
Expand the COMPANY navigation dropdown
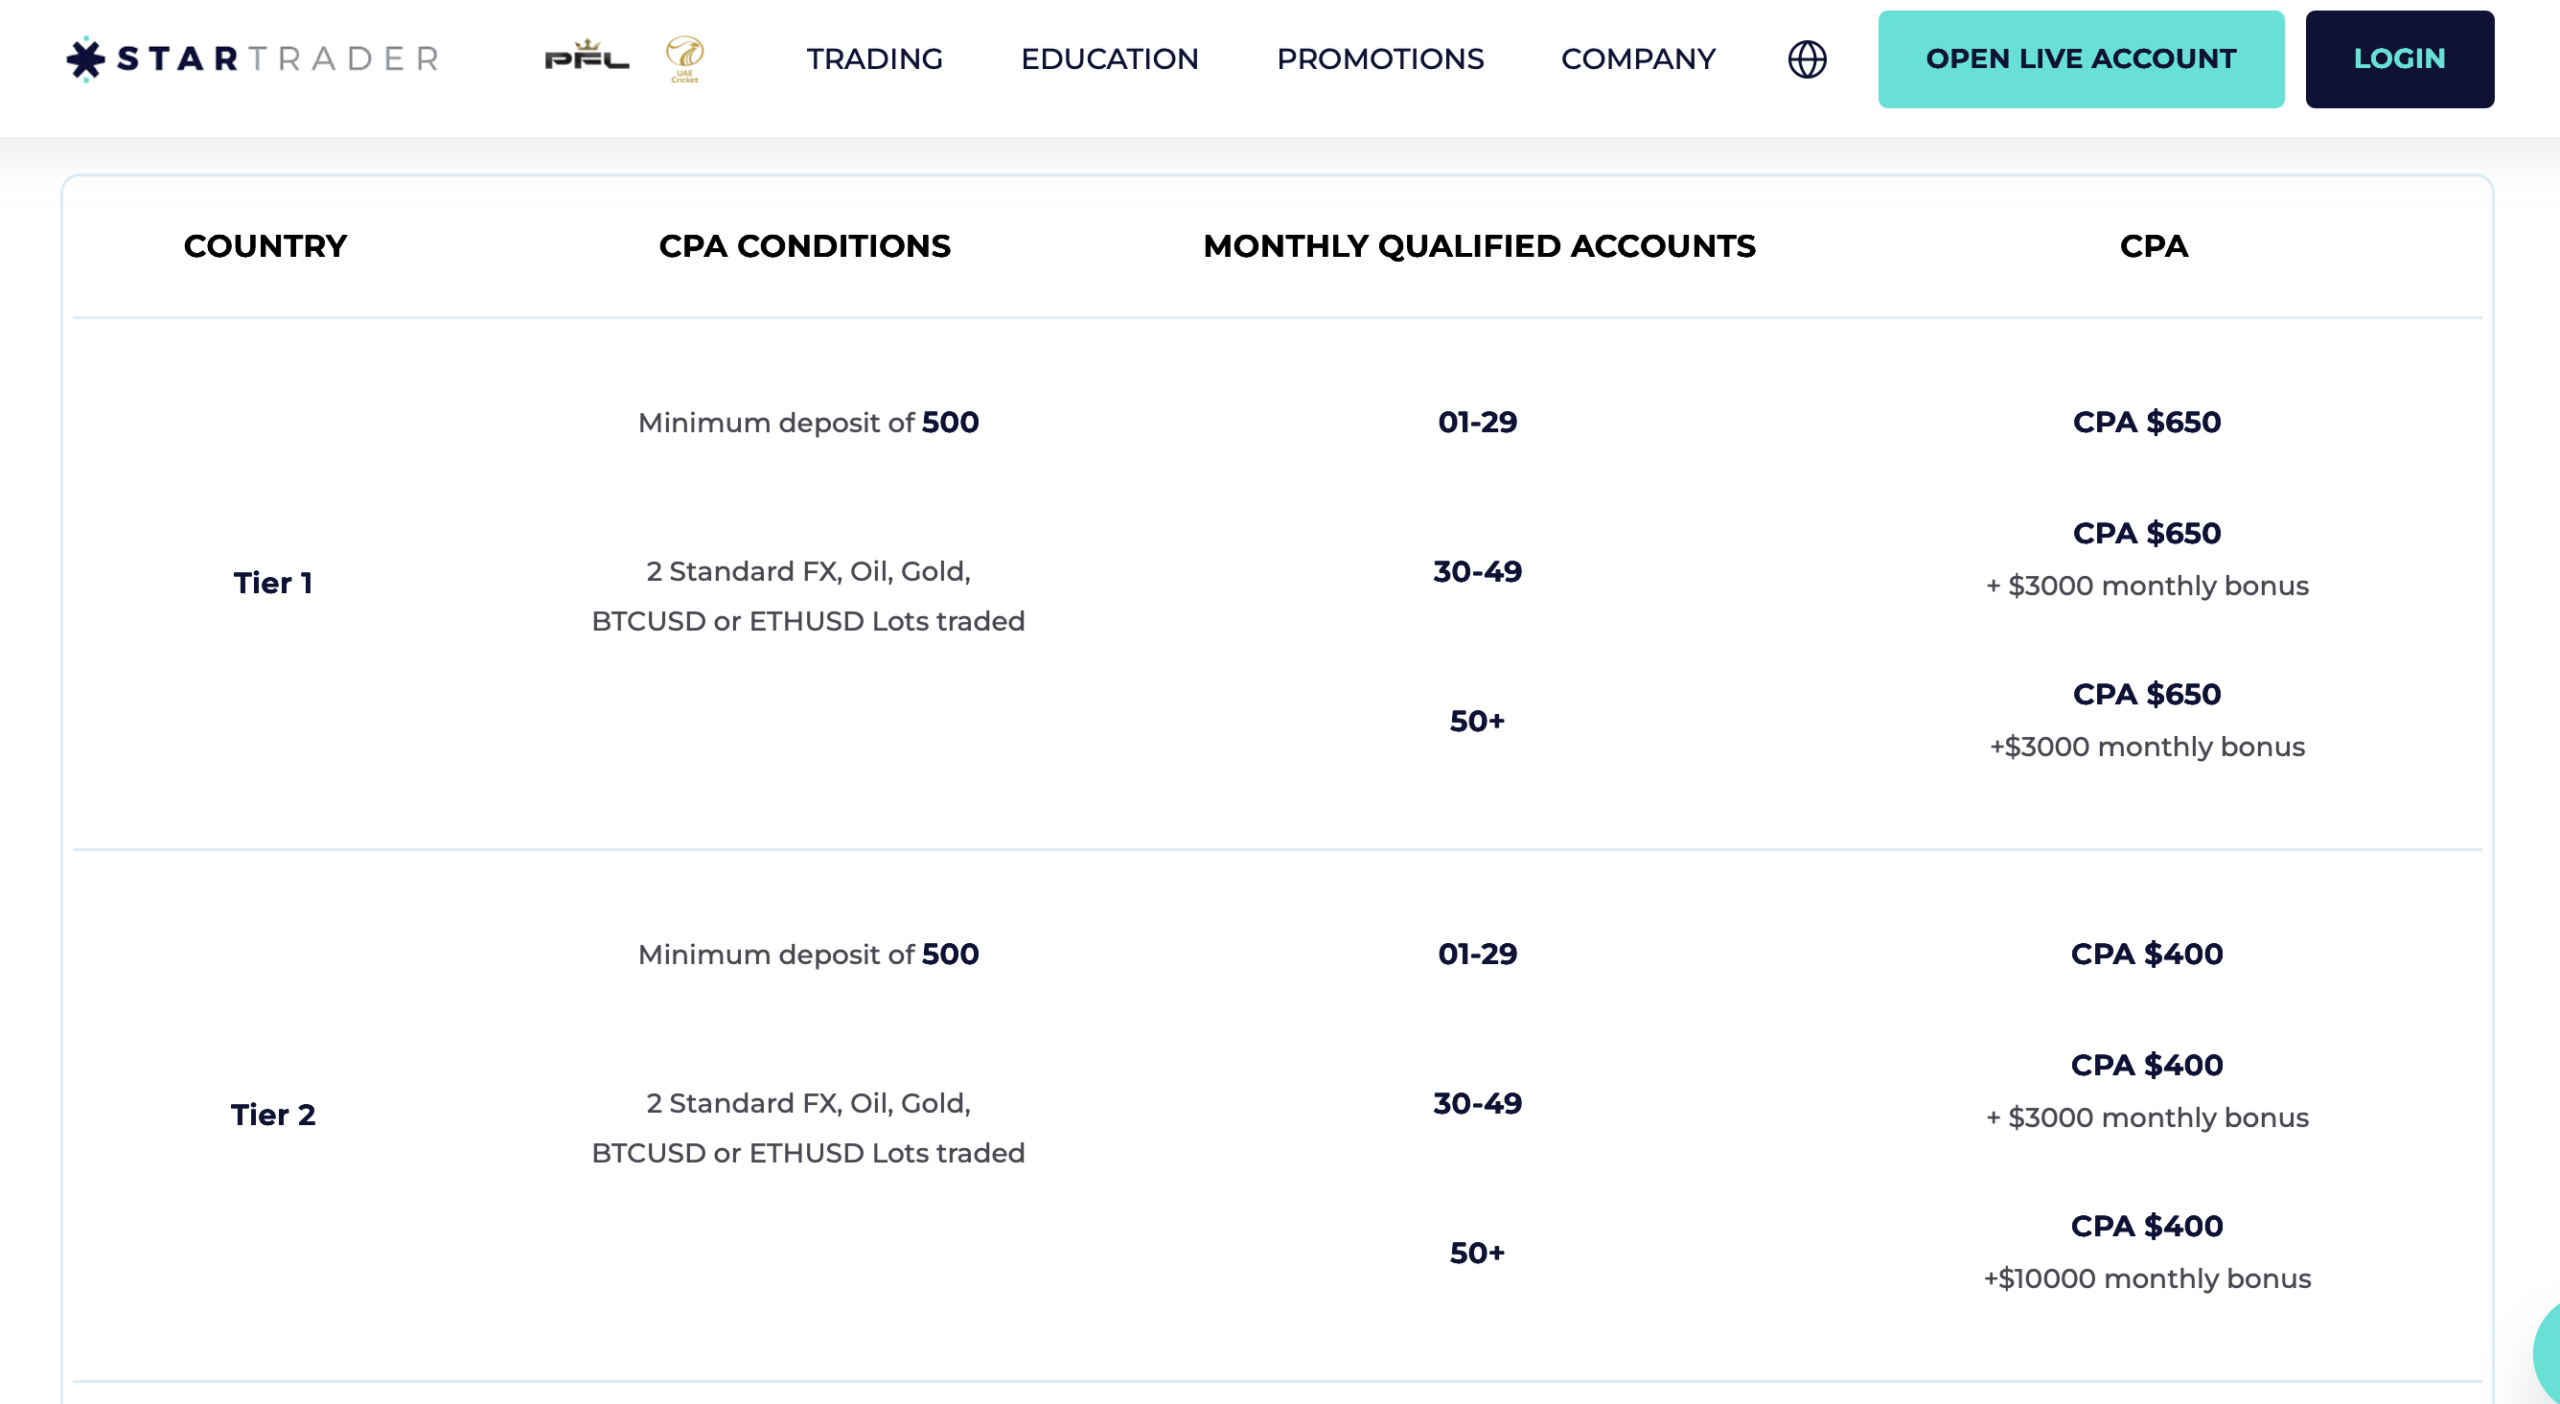coord(1638,60)
